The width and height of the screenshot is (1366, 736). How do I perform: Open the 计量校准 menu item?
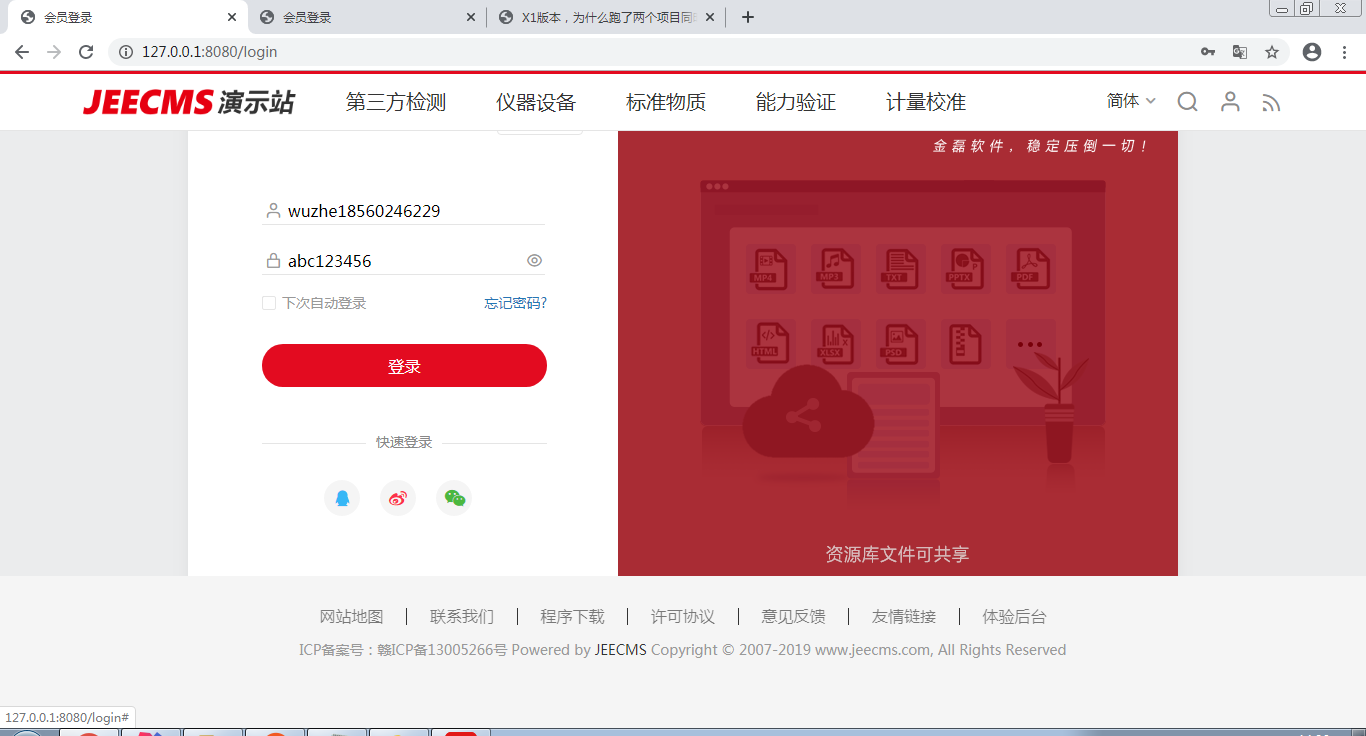click(x=926, y=102)
